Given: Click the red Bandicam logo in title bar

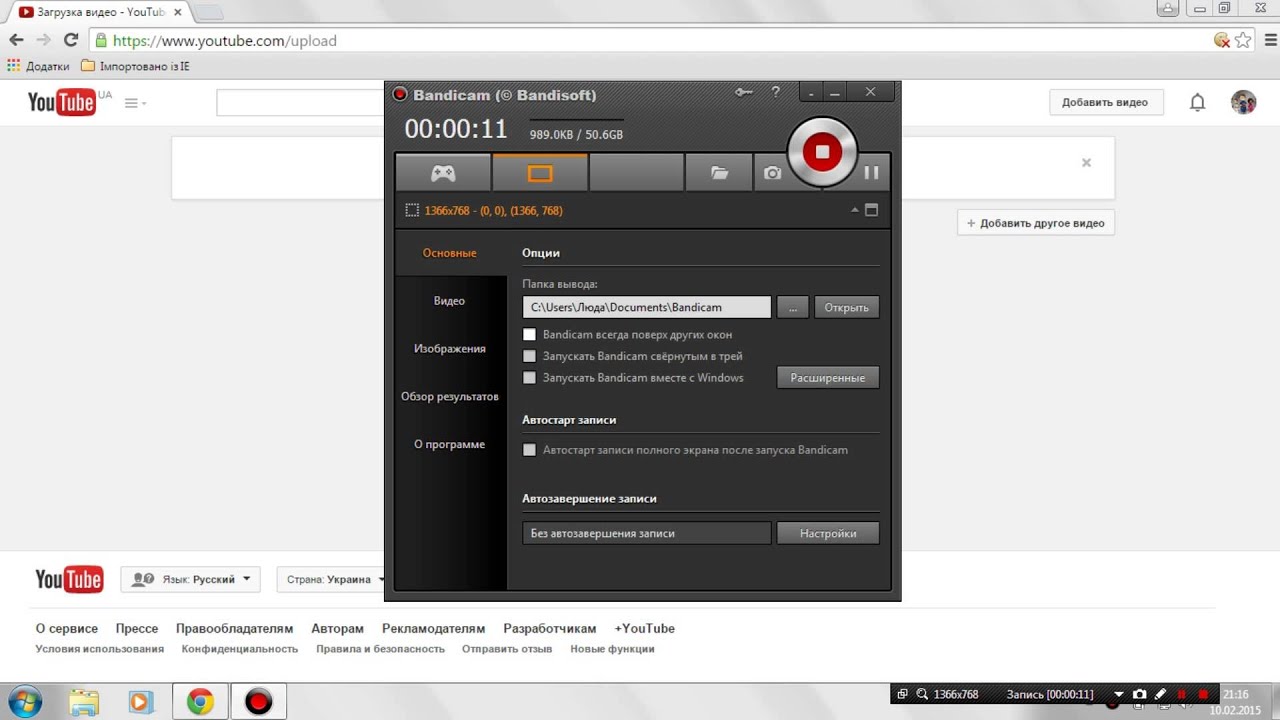Looking at the screenshot, I should click(400, 95).
